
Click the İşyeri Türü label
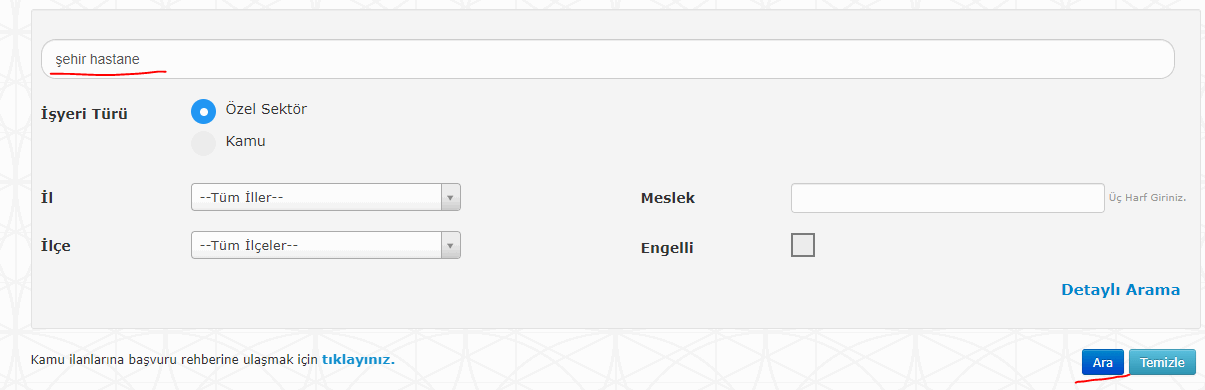[x=84, y=113]
